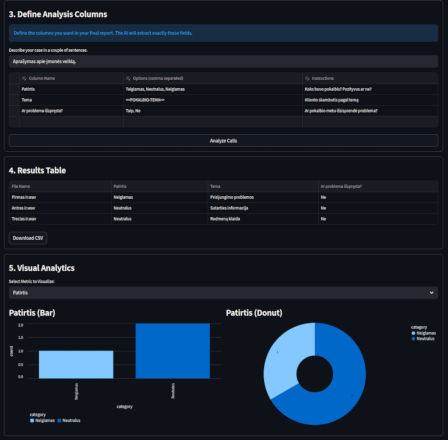Select the 'Prisijungimo problemos' topic cell
The image size is (448, 440).
(x=263, y=197)
